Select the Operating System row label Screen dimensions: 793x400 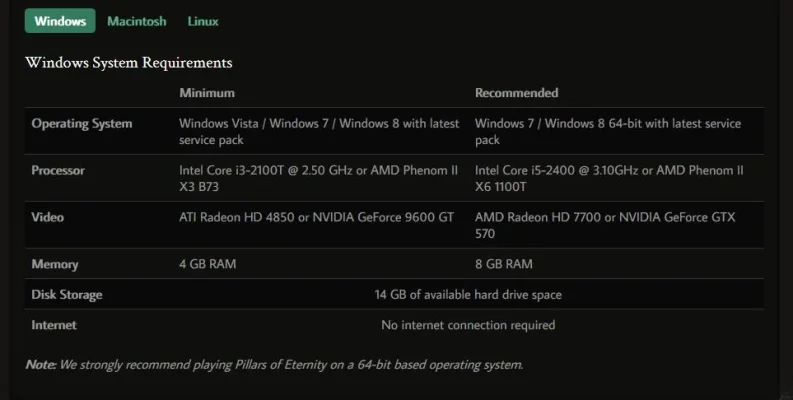(82, 124)
